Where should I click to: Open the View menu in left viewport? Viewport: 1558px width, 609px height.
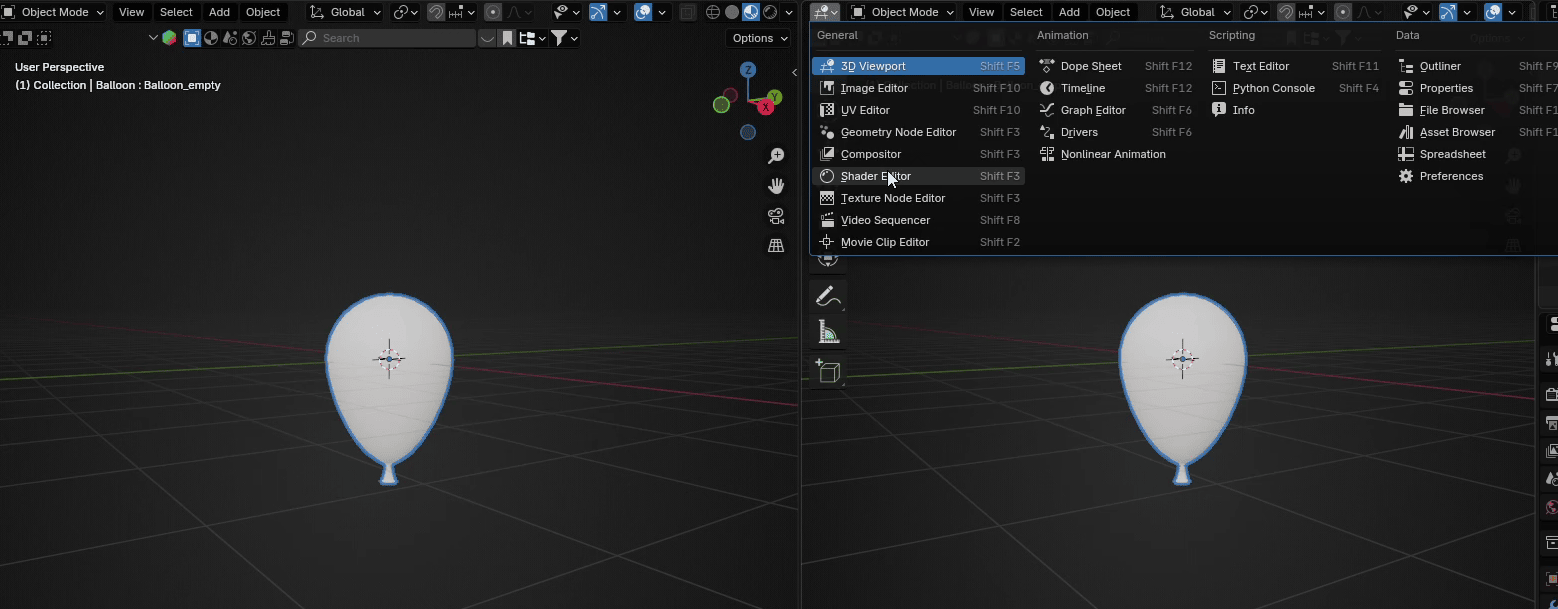pyautogui.click(x=131, y=12)
